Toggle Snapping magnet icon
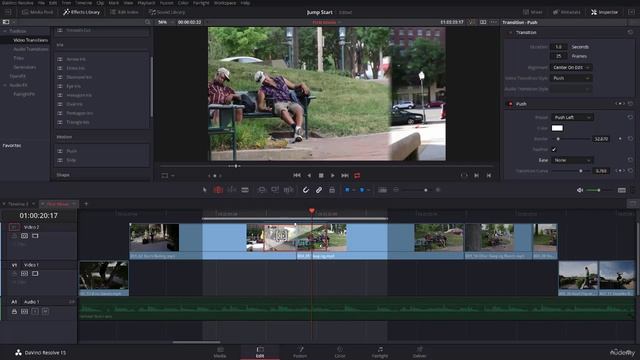 point(305,190)
